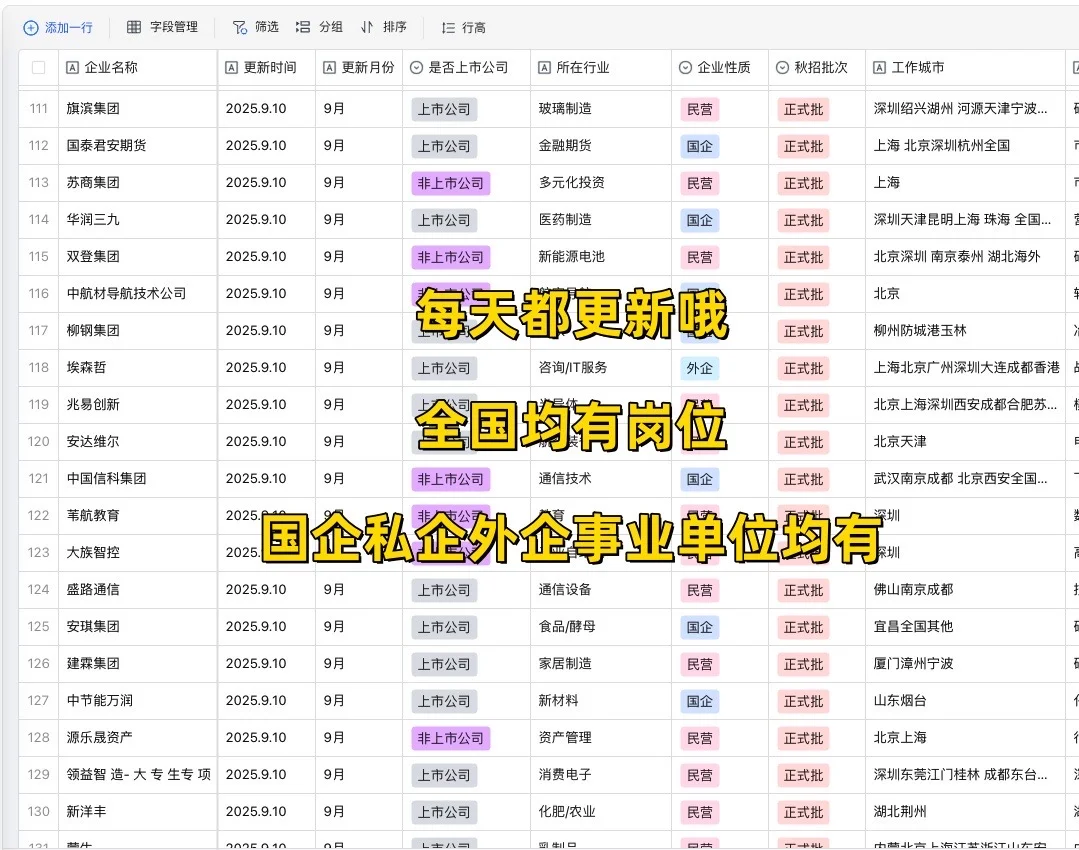
Task: Select the cell 建霖集团
Action: coord(138,664)
